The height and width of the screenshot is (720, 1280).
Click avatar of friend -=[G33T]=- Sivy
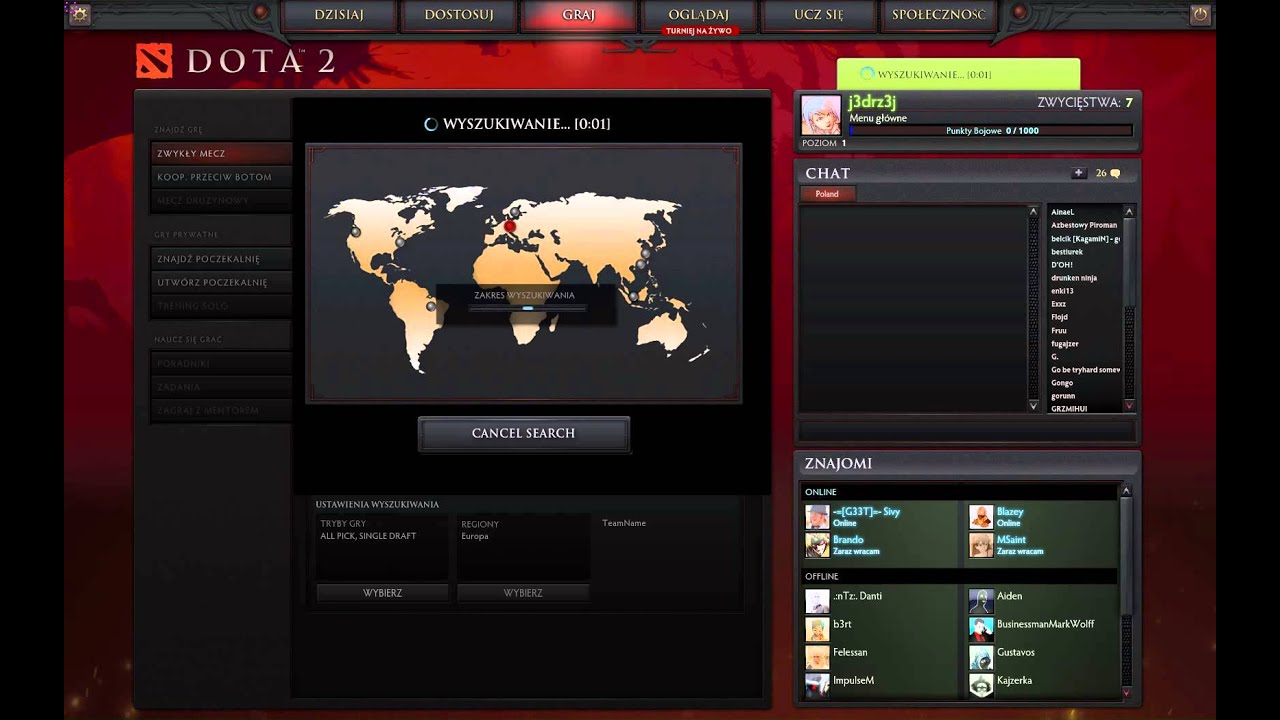(818, 517)
